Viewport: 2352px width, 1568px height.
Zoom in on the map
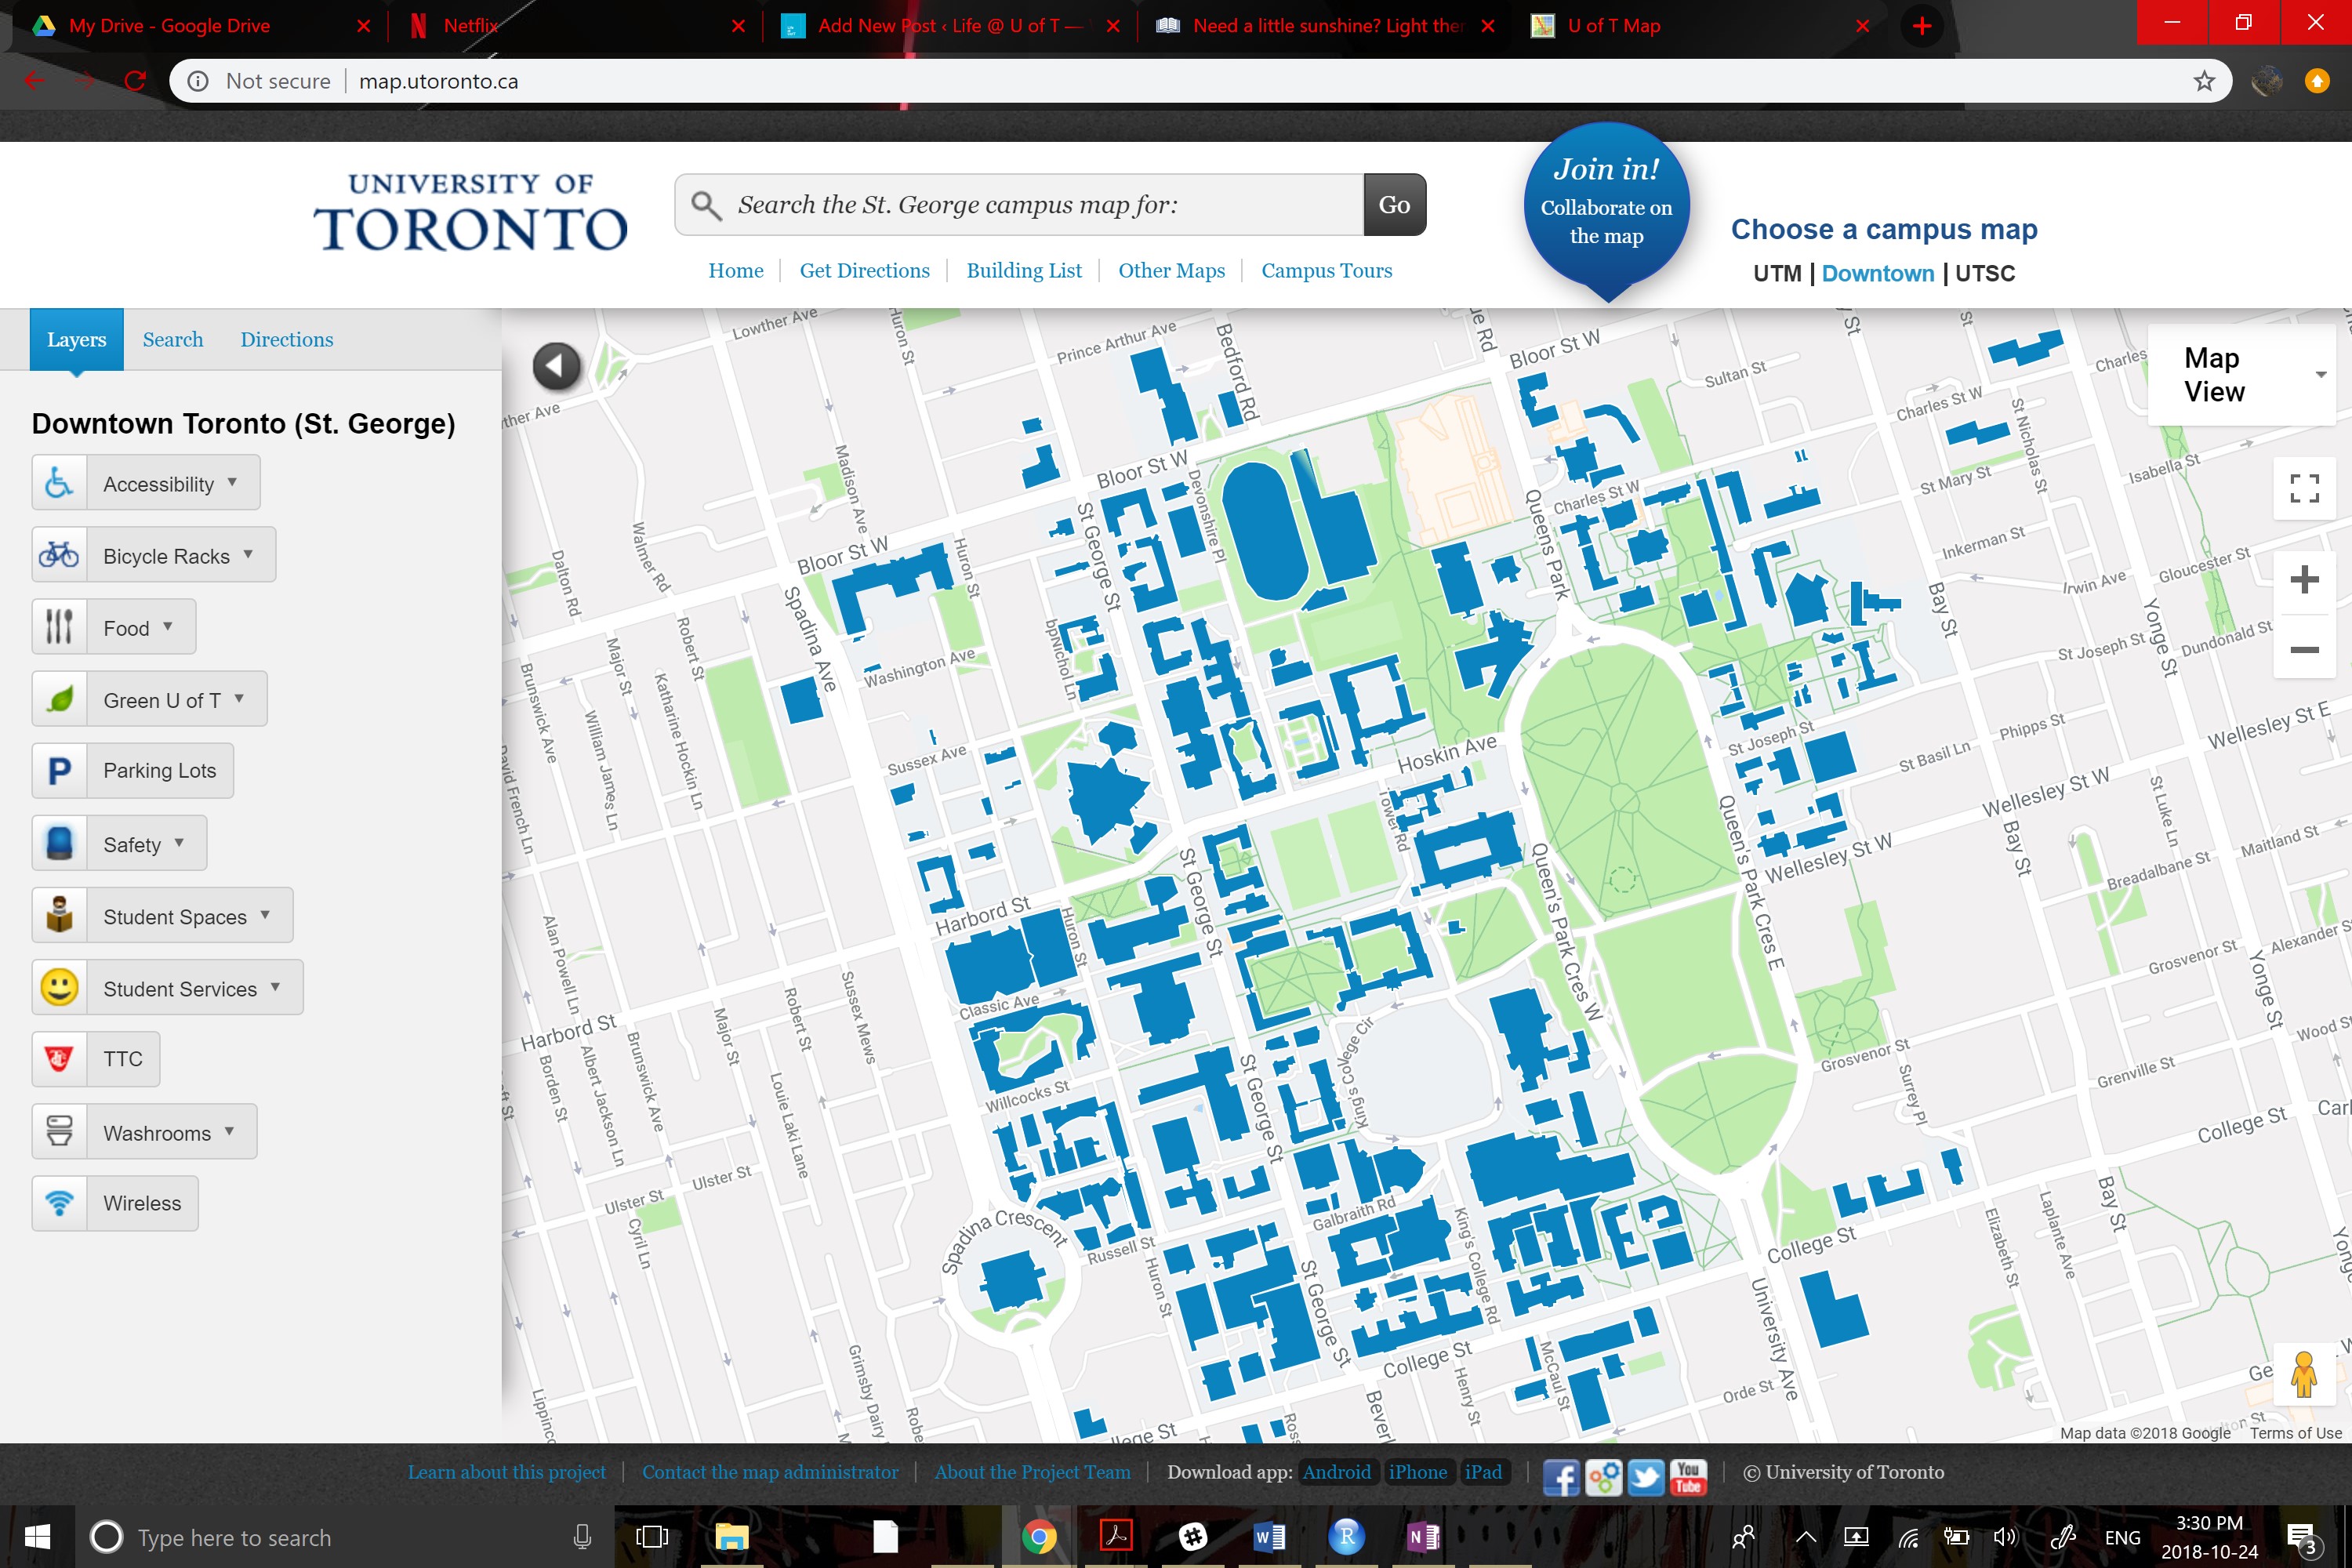[x=2304, y=580]
